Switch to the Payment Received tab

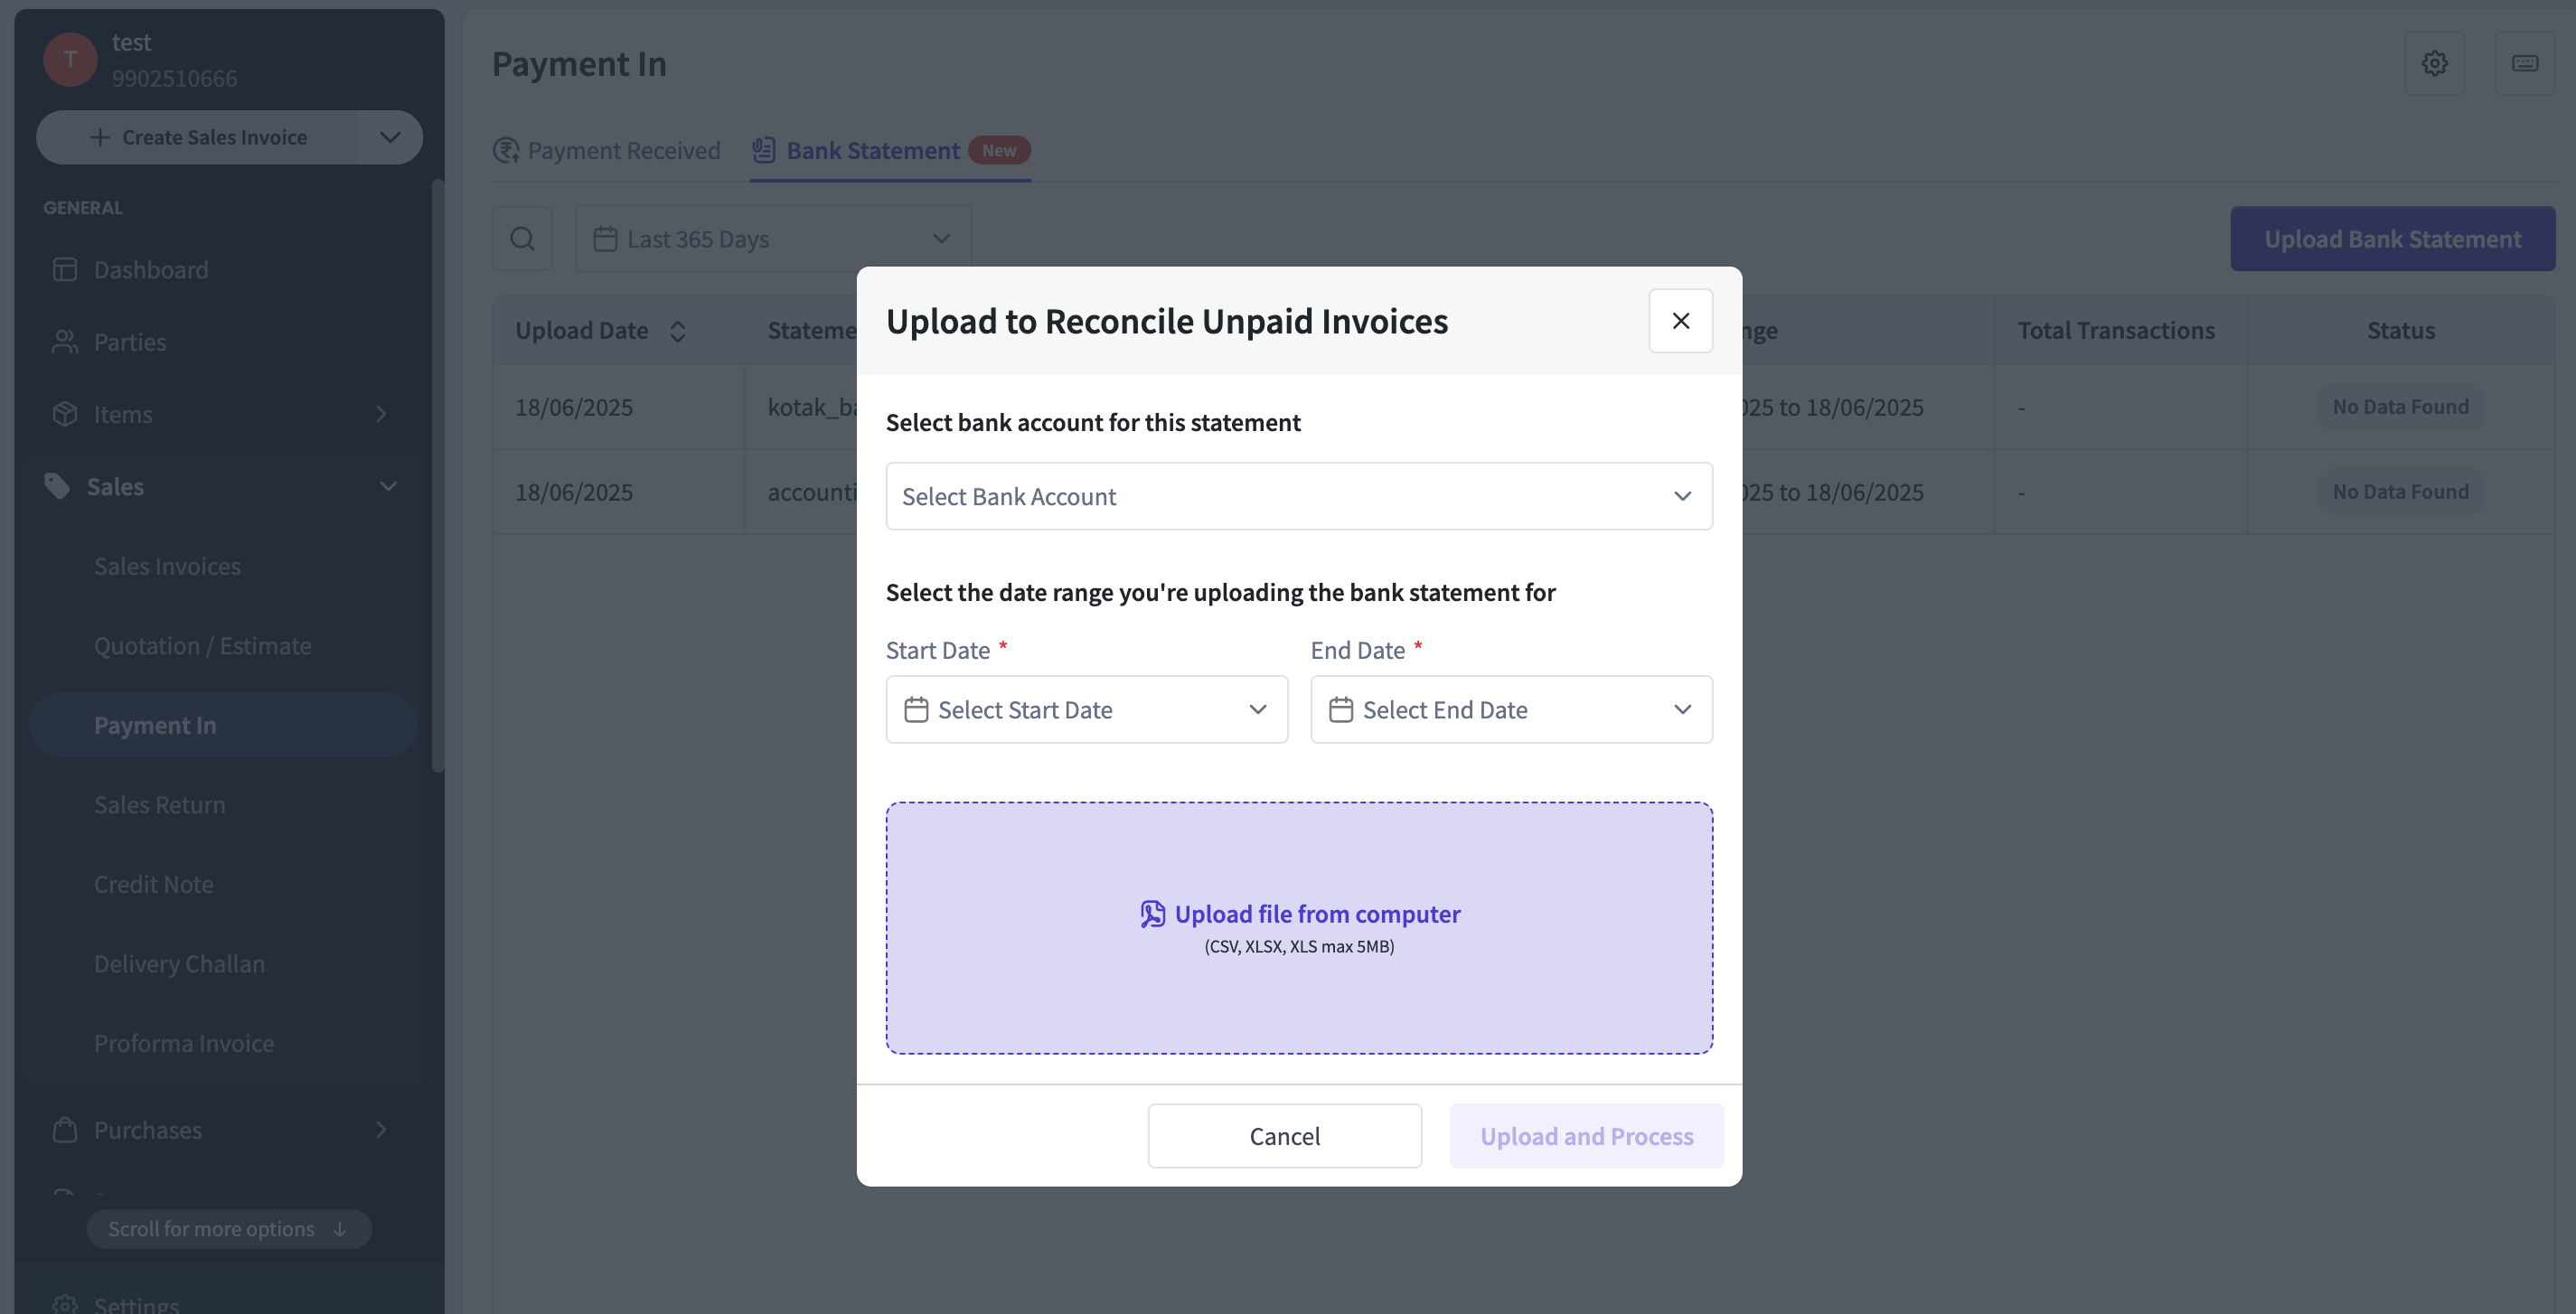tap(606, 150)
